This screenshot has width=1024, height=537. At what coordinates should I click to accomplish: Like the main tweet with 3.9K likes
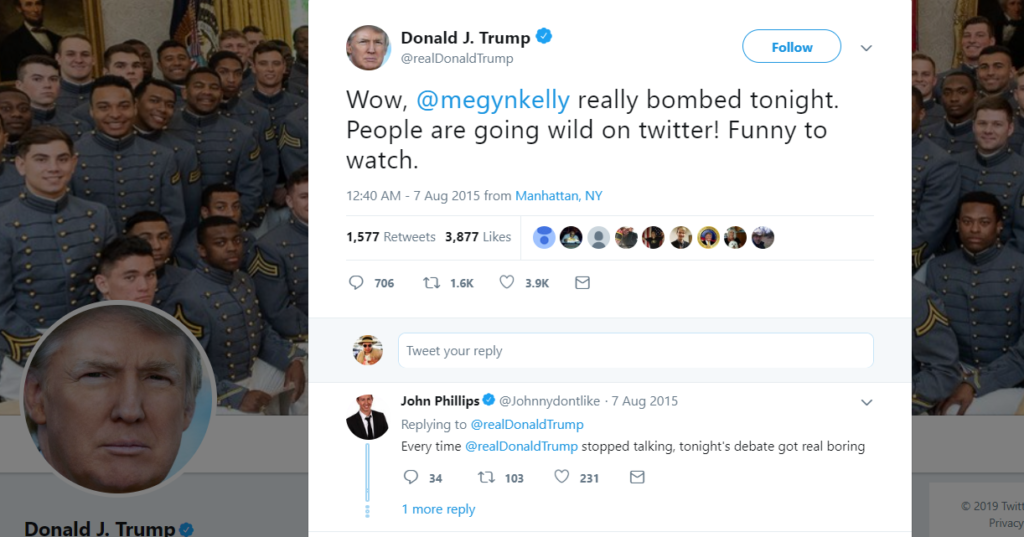pos(507,283)
